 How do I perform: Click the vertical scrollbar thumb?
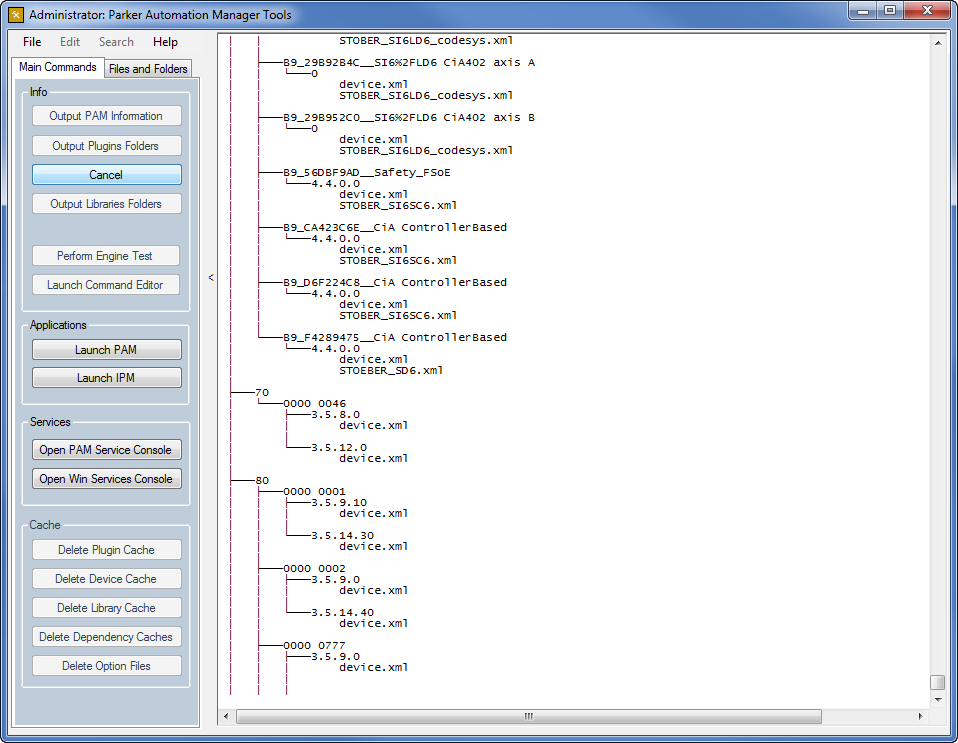tap(938, 682)
